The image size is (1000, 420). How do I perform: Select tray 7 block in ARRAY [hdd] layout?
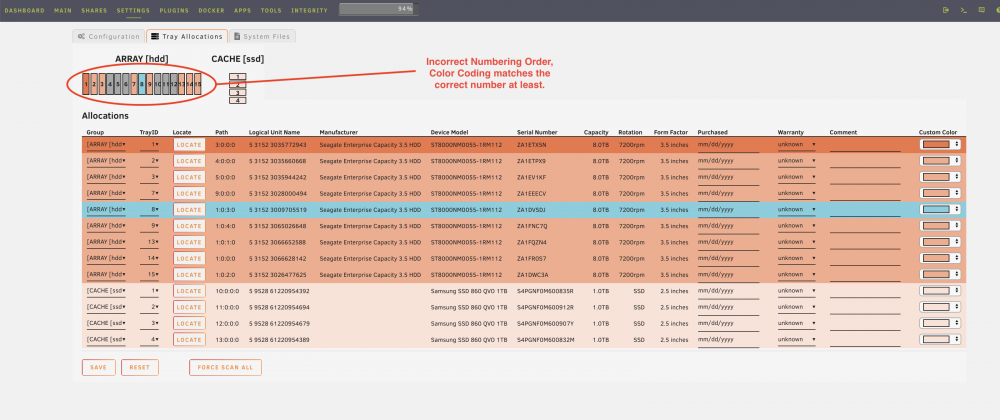(134, 84)
